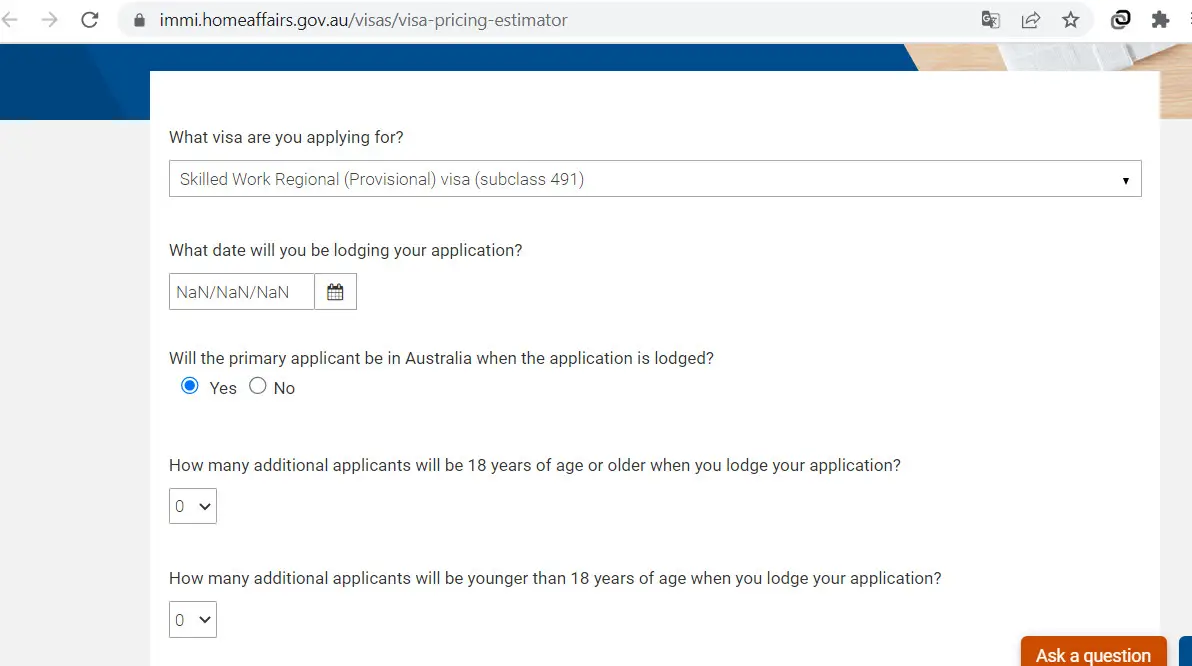Bookmark this page with the star icon
1192x666 pixels.
tap(1070, 20)
